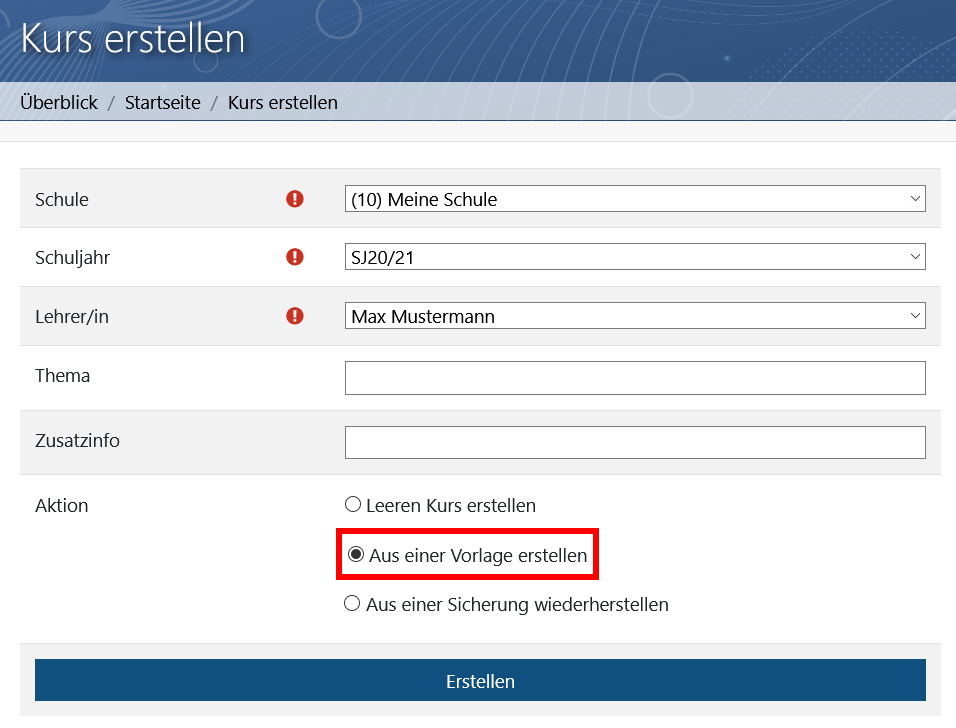Click 'Kurs erstellen' in the breadcrumb
956x728 pixels.
click(282, 102)
